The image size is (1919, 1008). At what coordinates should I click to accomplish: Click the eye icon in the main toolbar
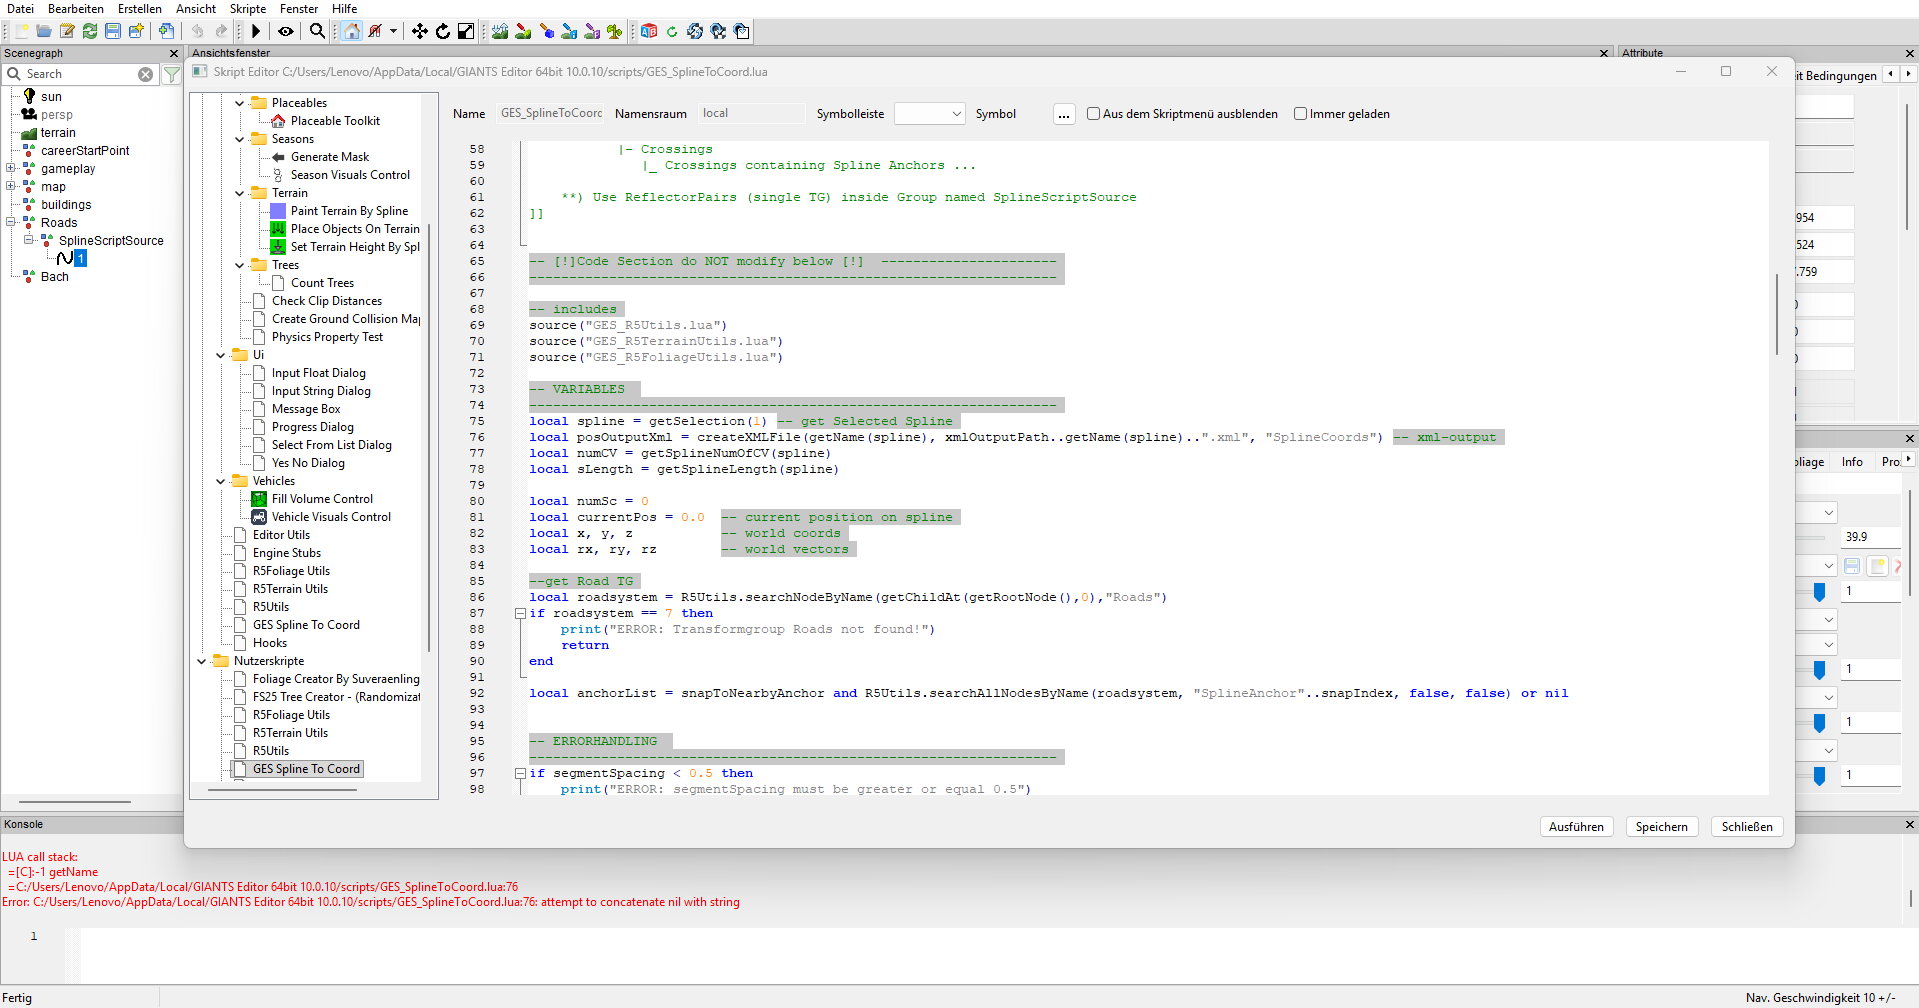tap(286, 31)
